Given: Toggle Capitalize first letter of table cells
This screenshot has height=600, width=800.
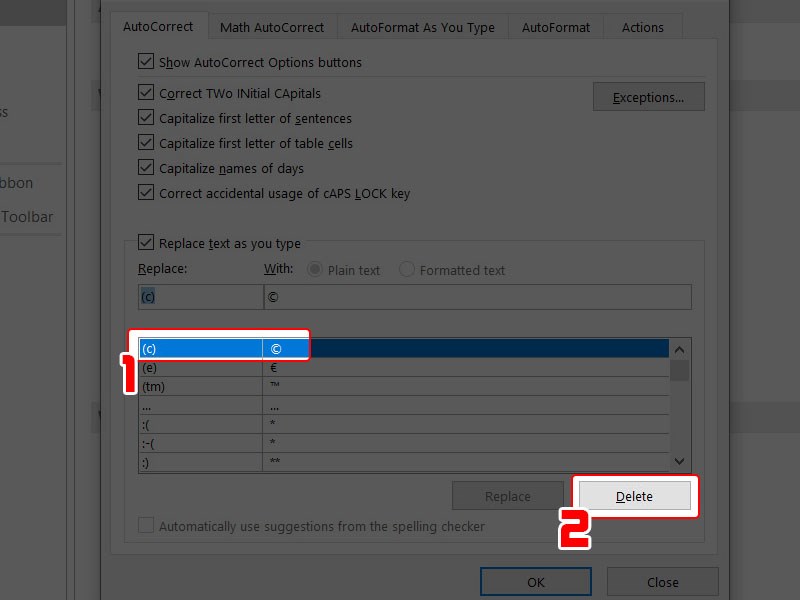Looking at the screenshot, I should pyautogui.click(x=146, y=143).
